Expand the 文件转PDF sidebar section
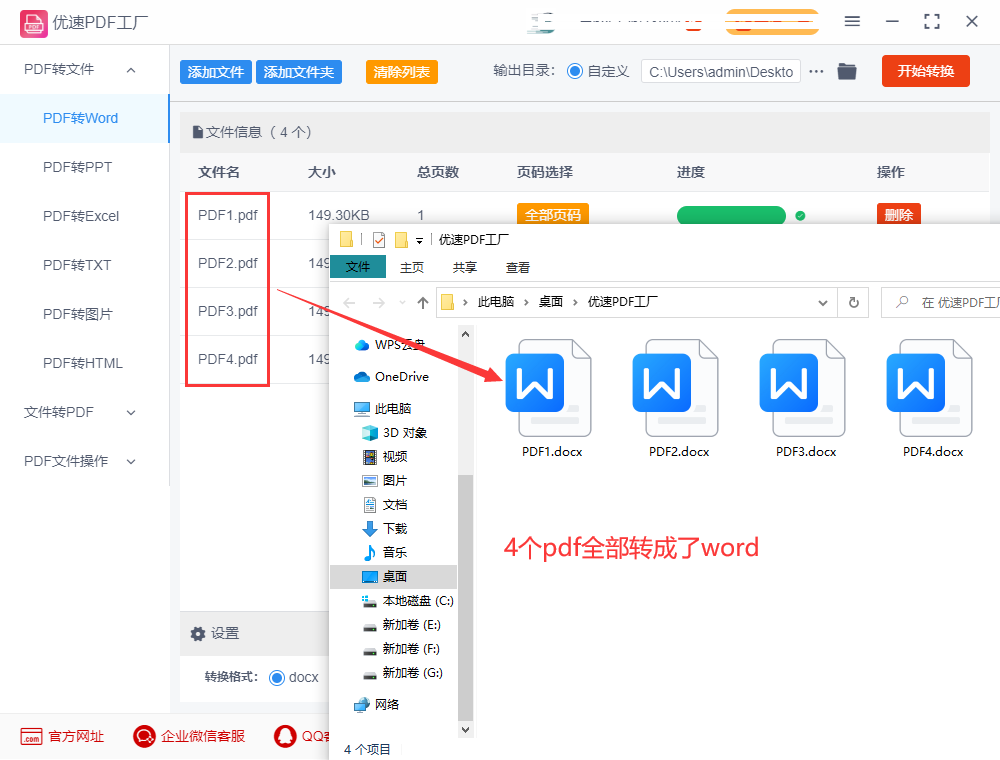Image resolution: width=1000 pixels, height=760 pixels. [x=131, y=413]
